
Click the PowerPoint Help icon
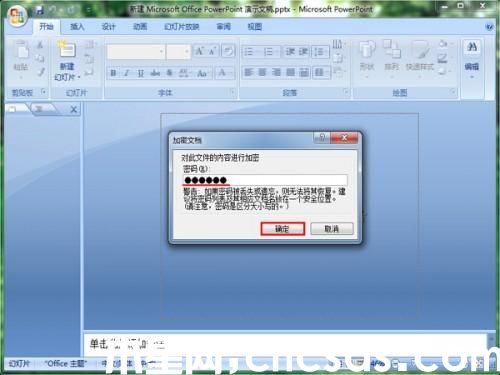[x=489, y=27]
